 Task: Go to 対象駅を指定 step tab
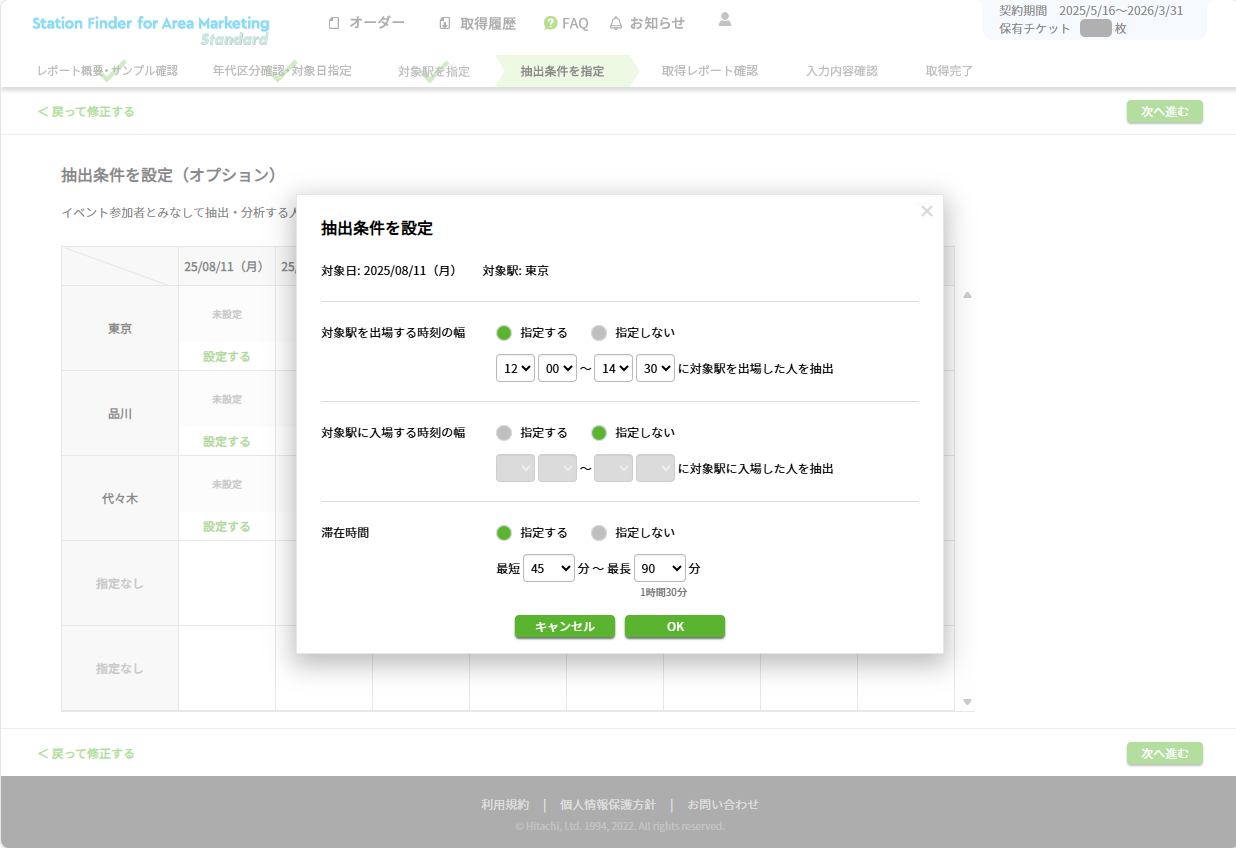[x=433, y=71]
